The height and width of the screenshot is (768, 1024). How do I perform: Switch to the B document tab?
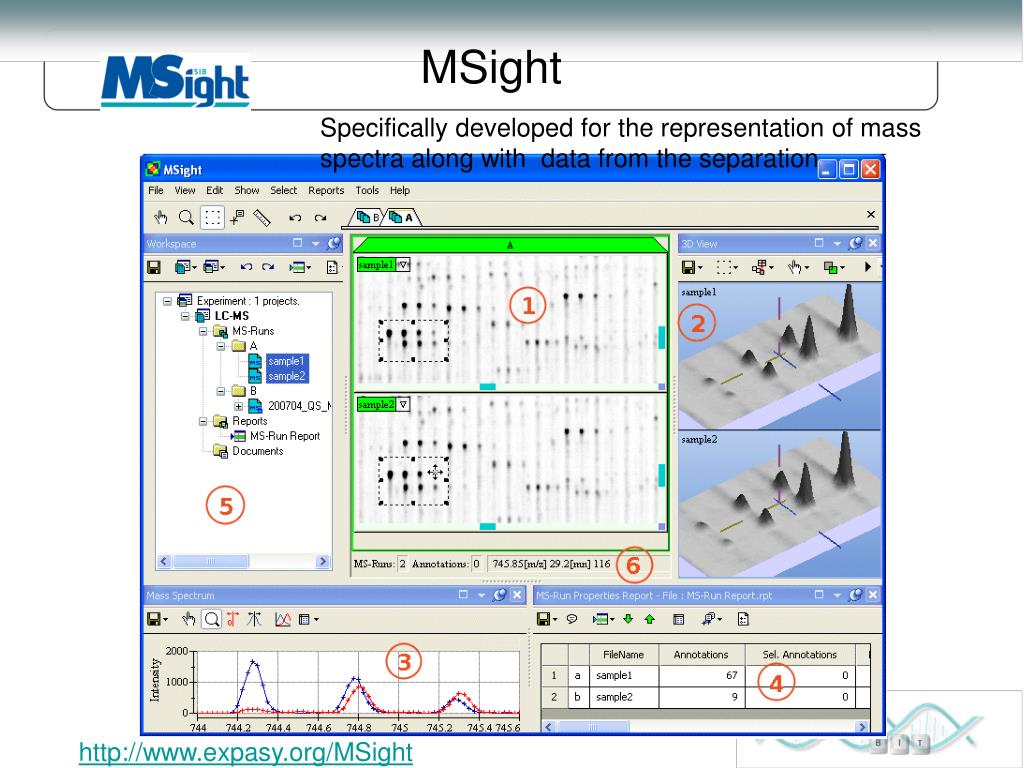tap(368, 217)
